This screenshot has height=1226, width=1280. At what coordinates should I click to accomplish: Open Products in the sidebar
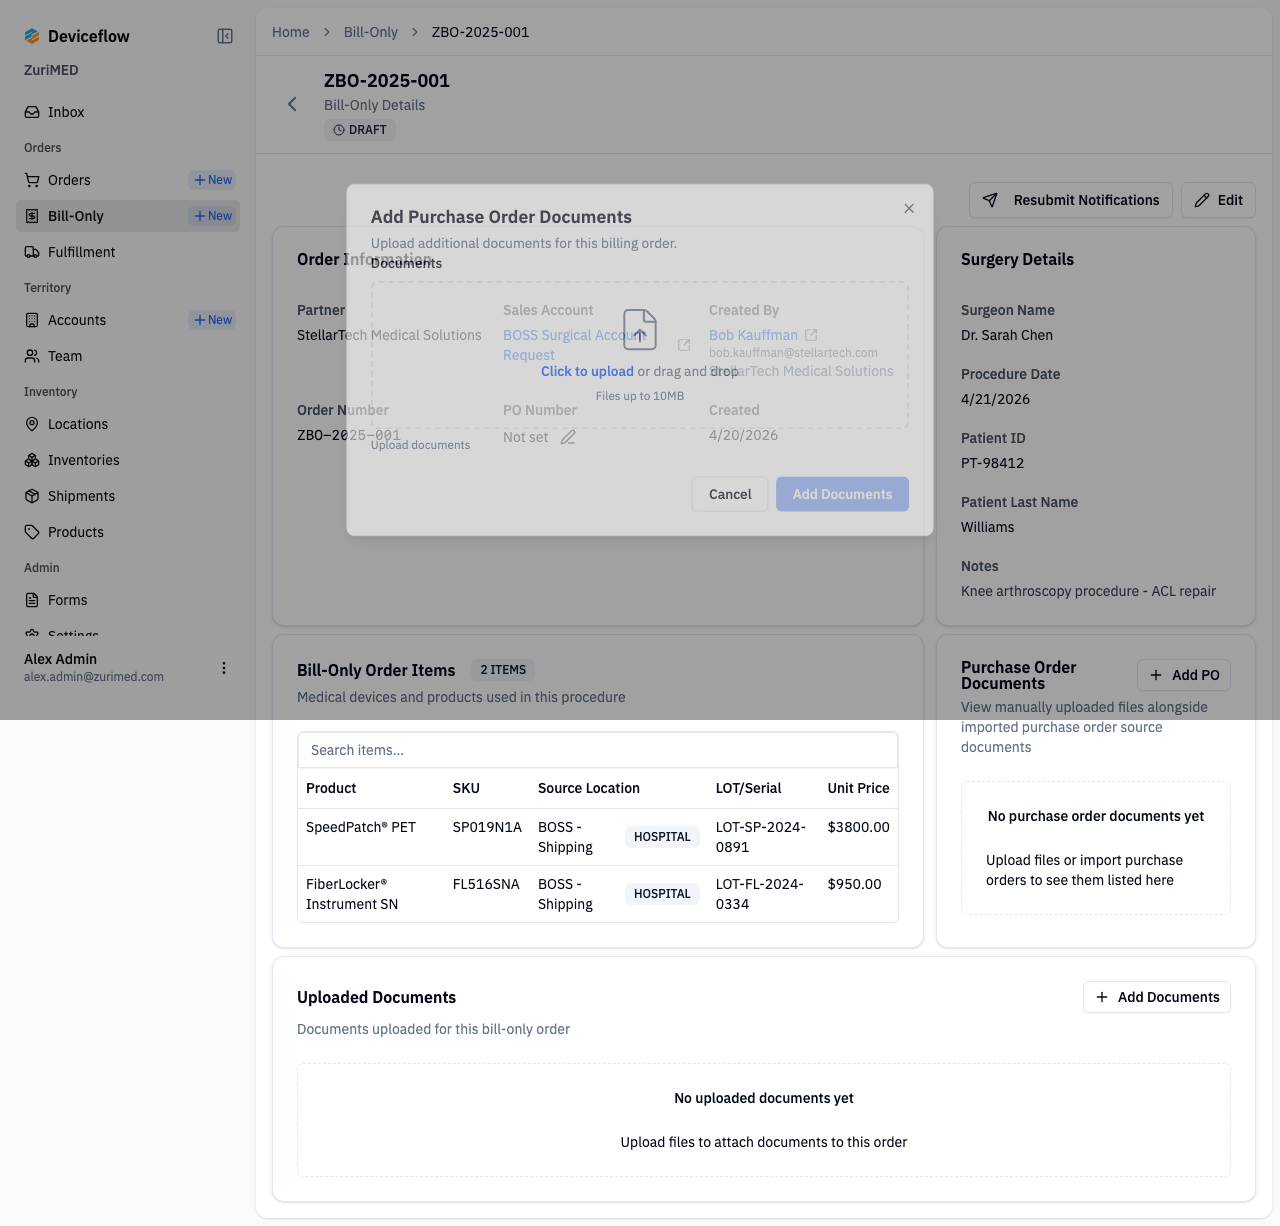[128, 532]
